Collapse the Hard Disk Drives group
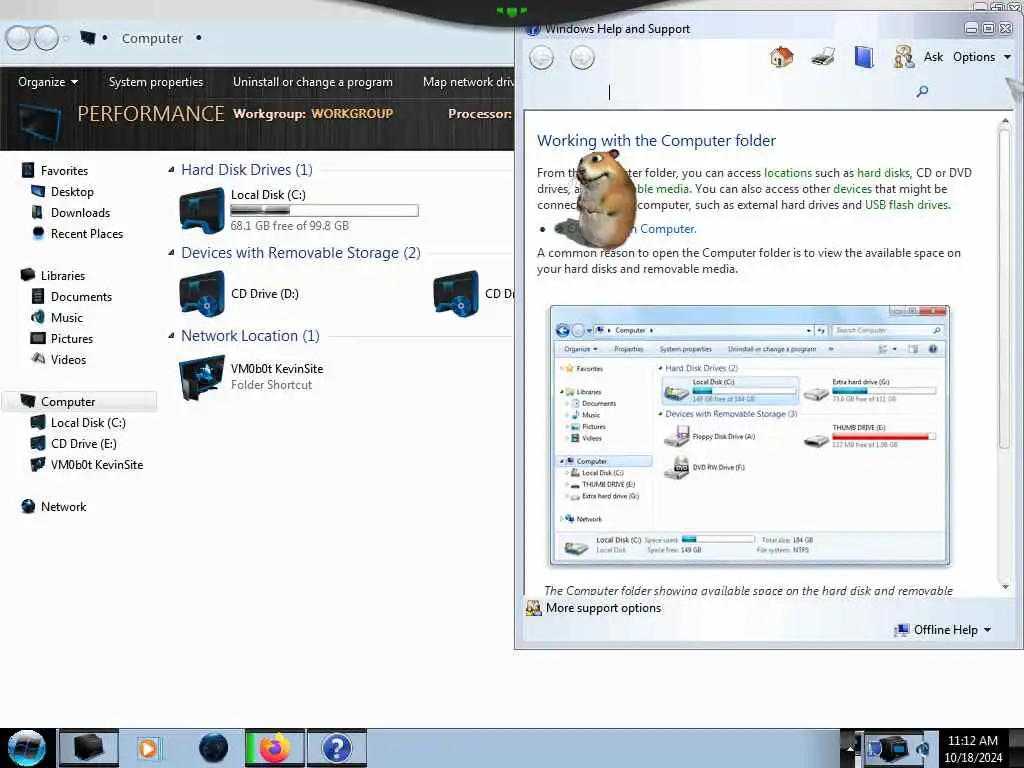 [x=171, y=170]
